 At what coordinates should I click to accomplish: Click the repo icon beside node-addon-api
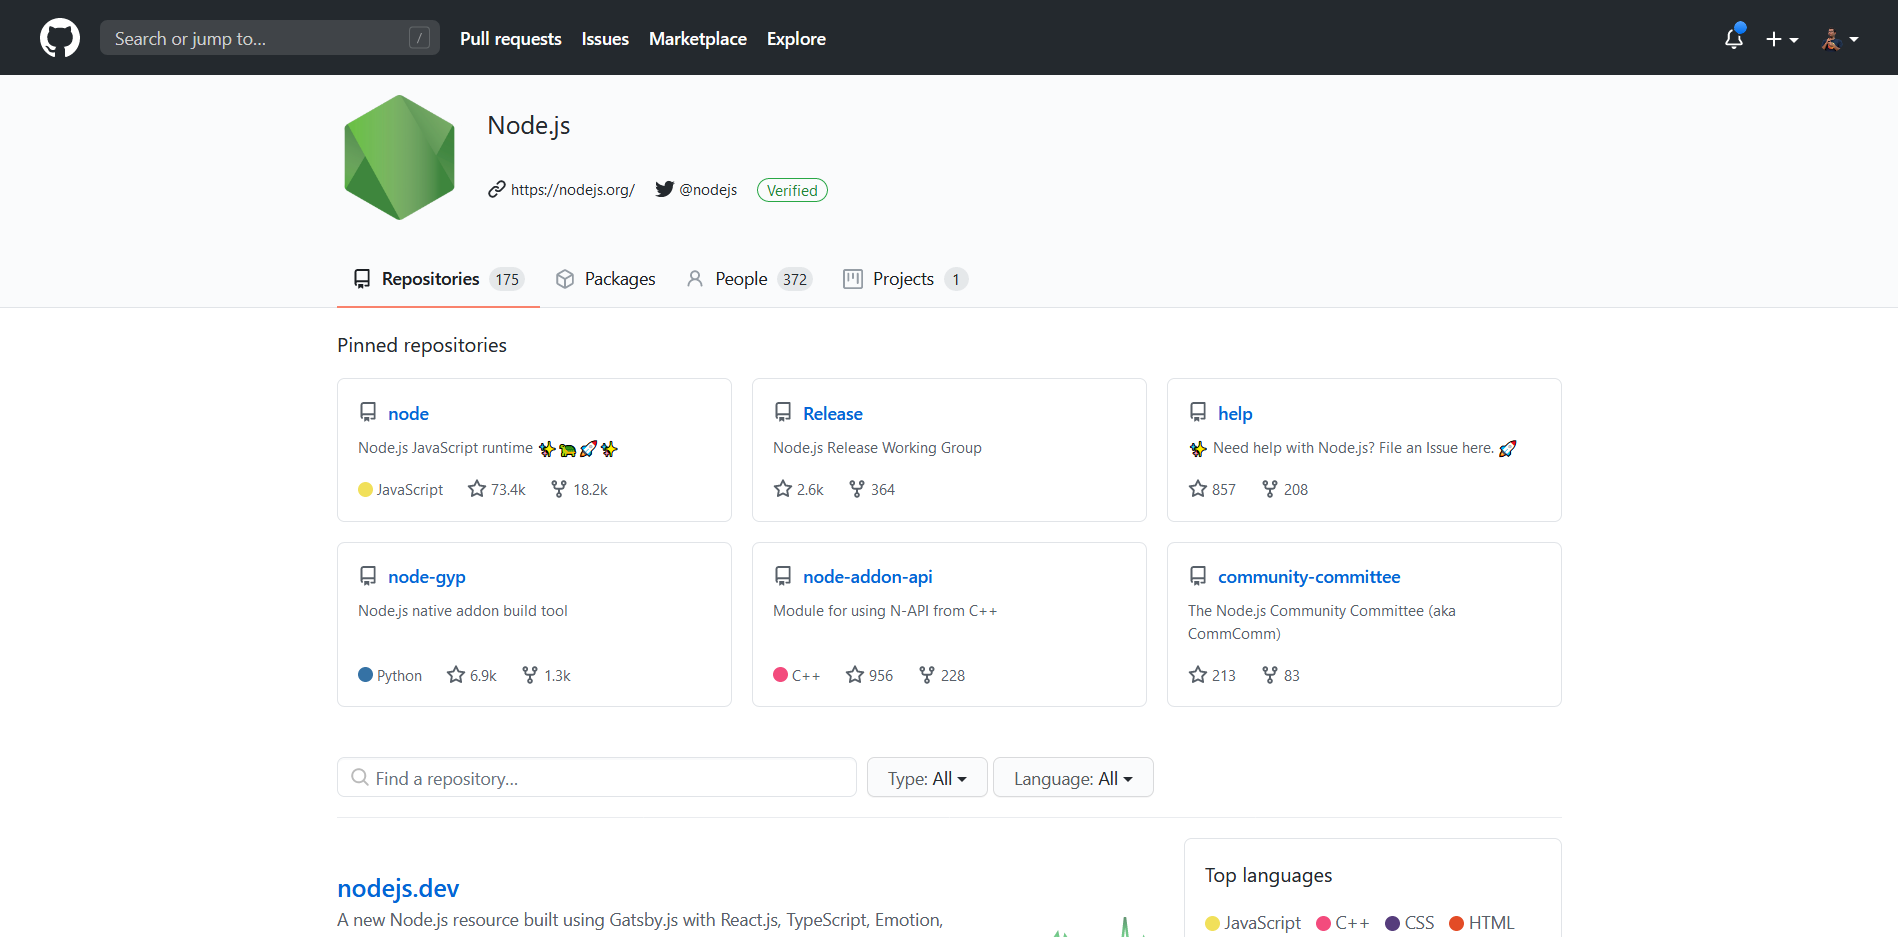coord(783,576)
